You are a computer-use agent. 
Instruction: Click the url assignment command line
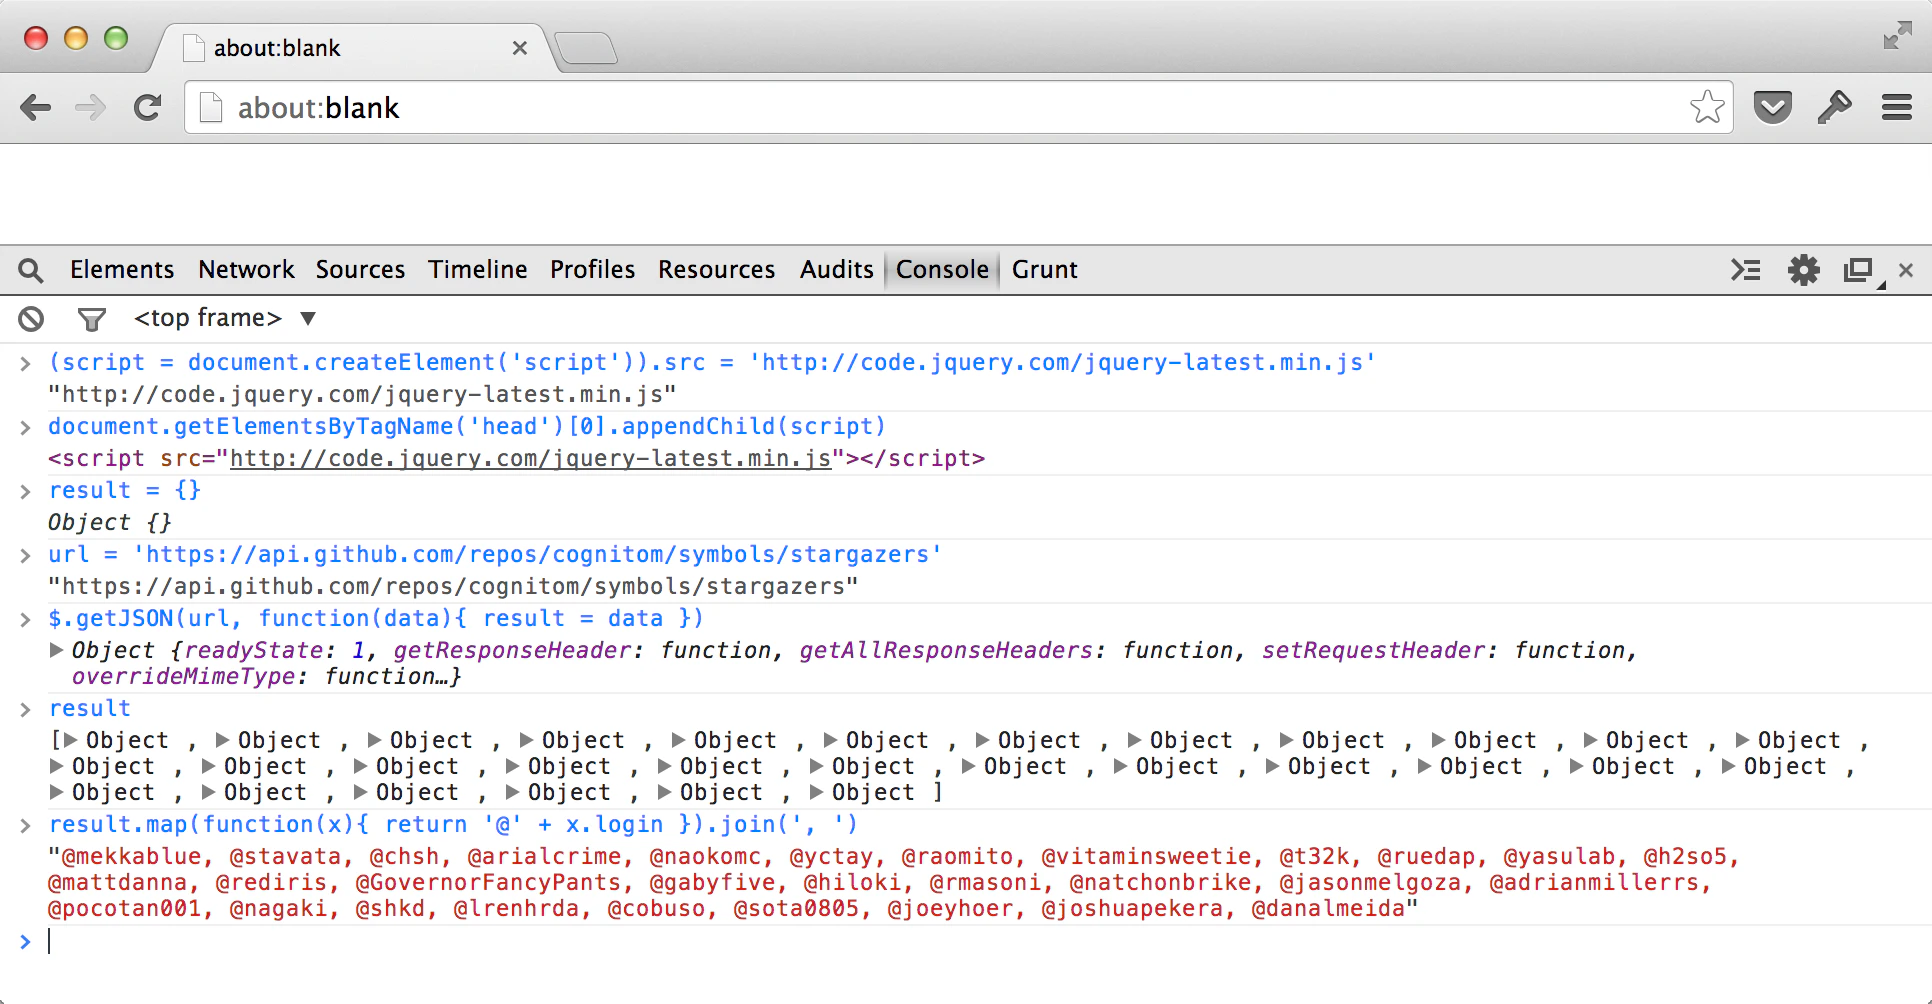[495, 554]
